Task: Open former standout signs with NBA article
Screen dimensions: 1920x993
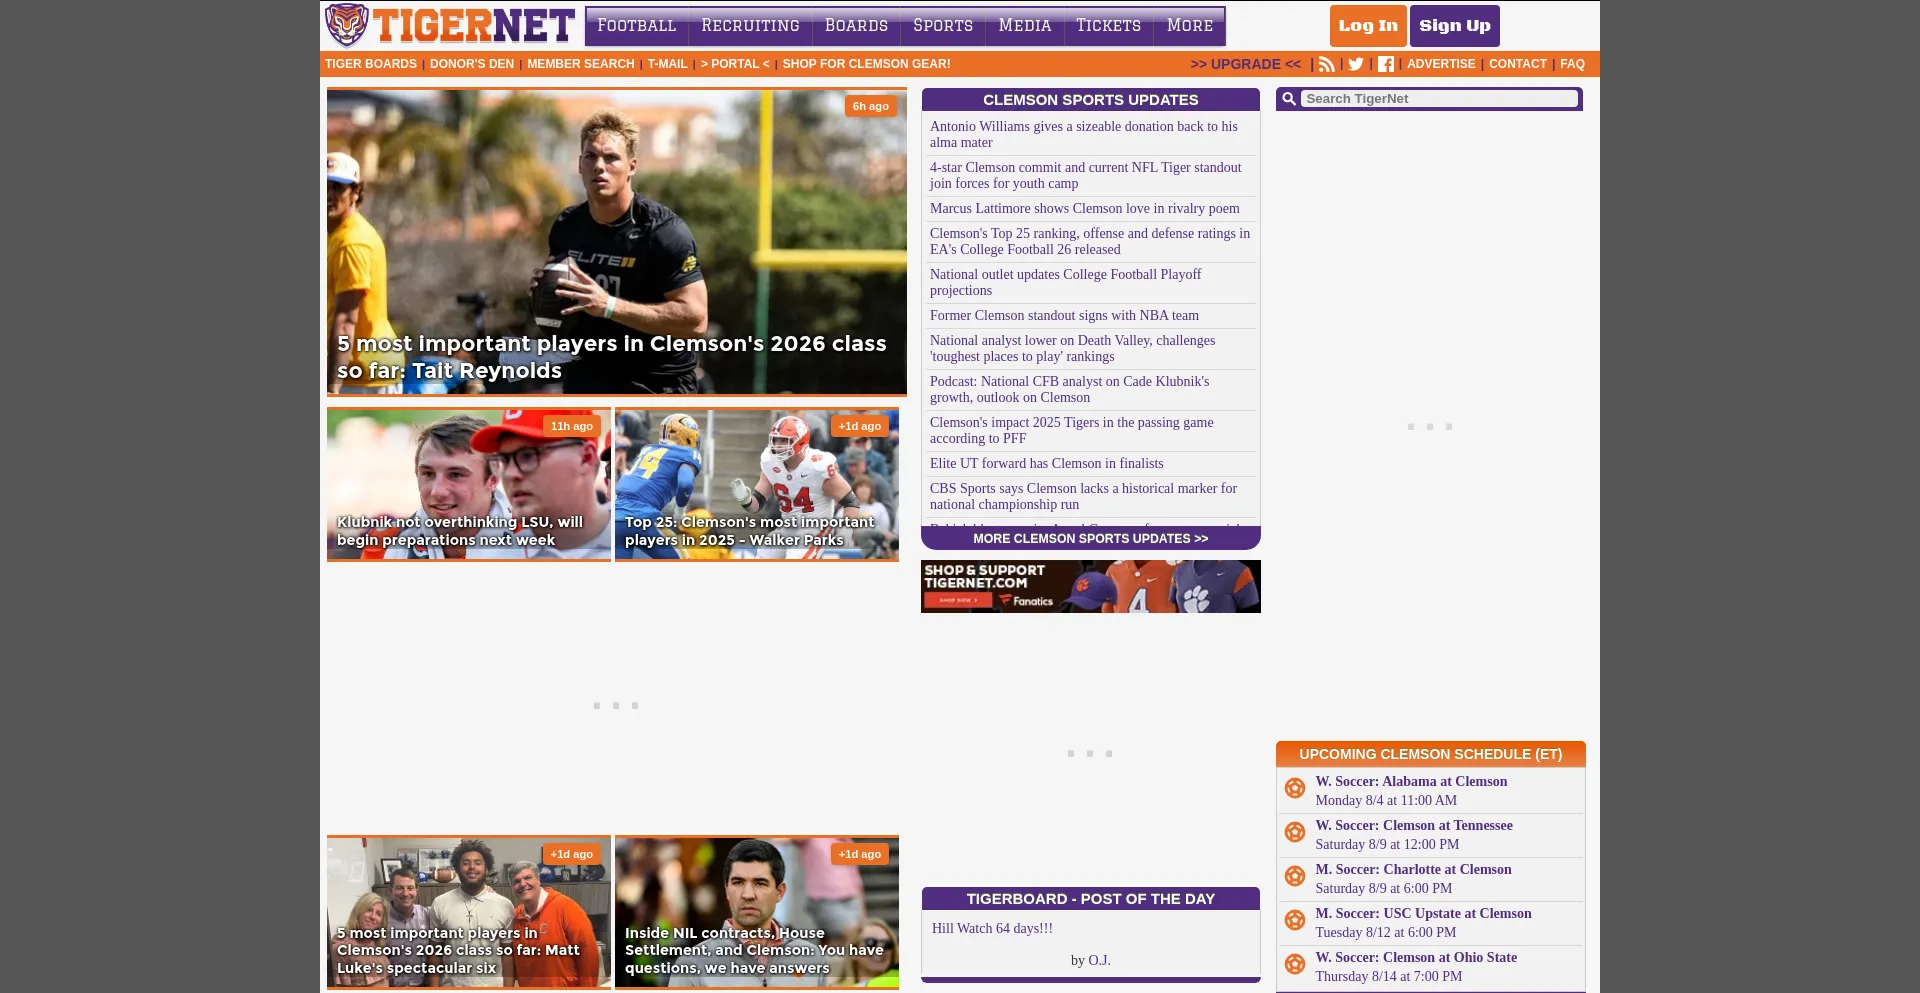Action: (1064, 315)
